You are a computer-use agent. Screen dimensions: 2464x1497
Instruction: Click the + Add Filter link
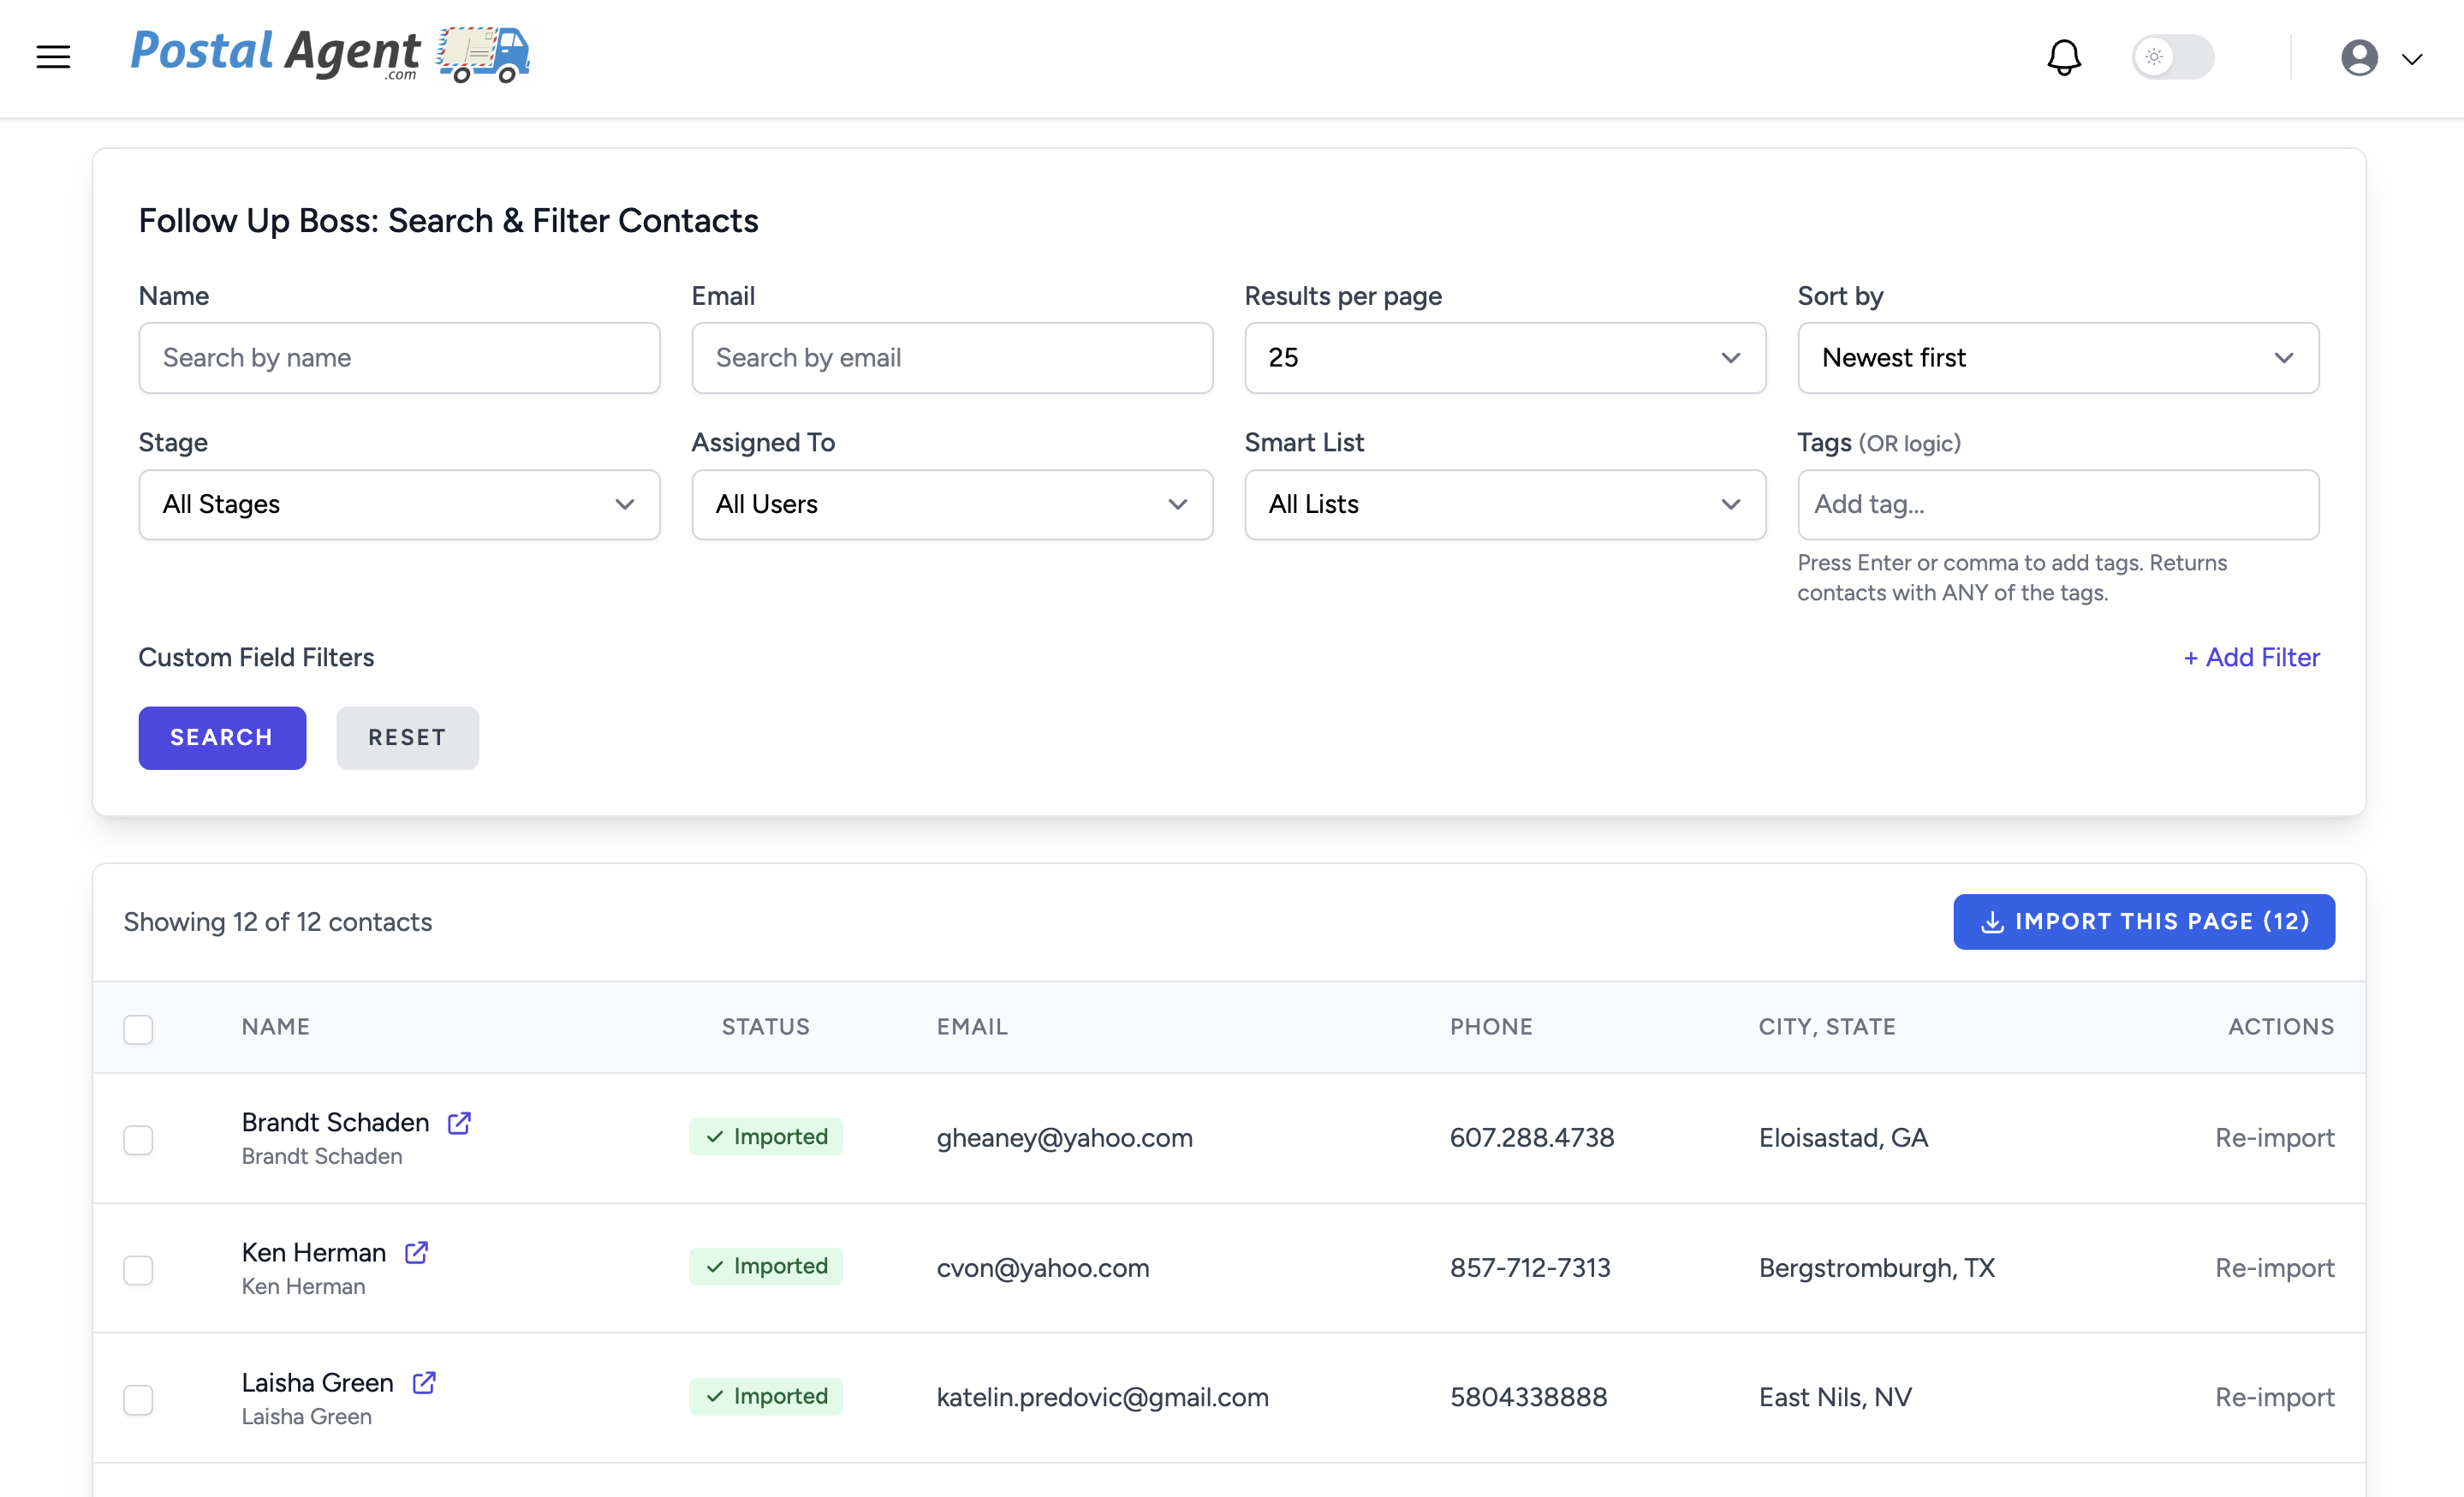tap(2250, 657)
